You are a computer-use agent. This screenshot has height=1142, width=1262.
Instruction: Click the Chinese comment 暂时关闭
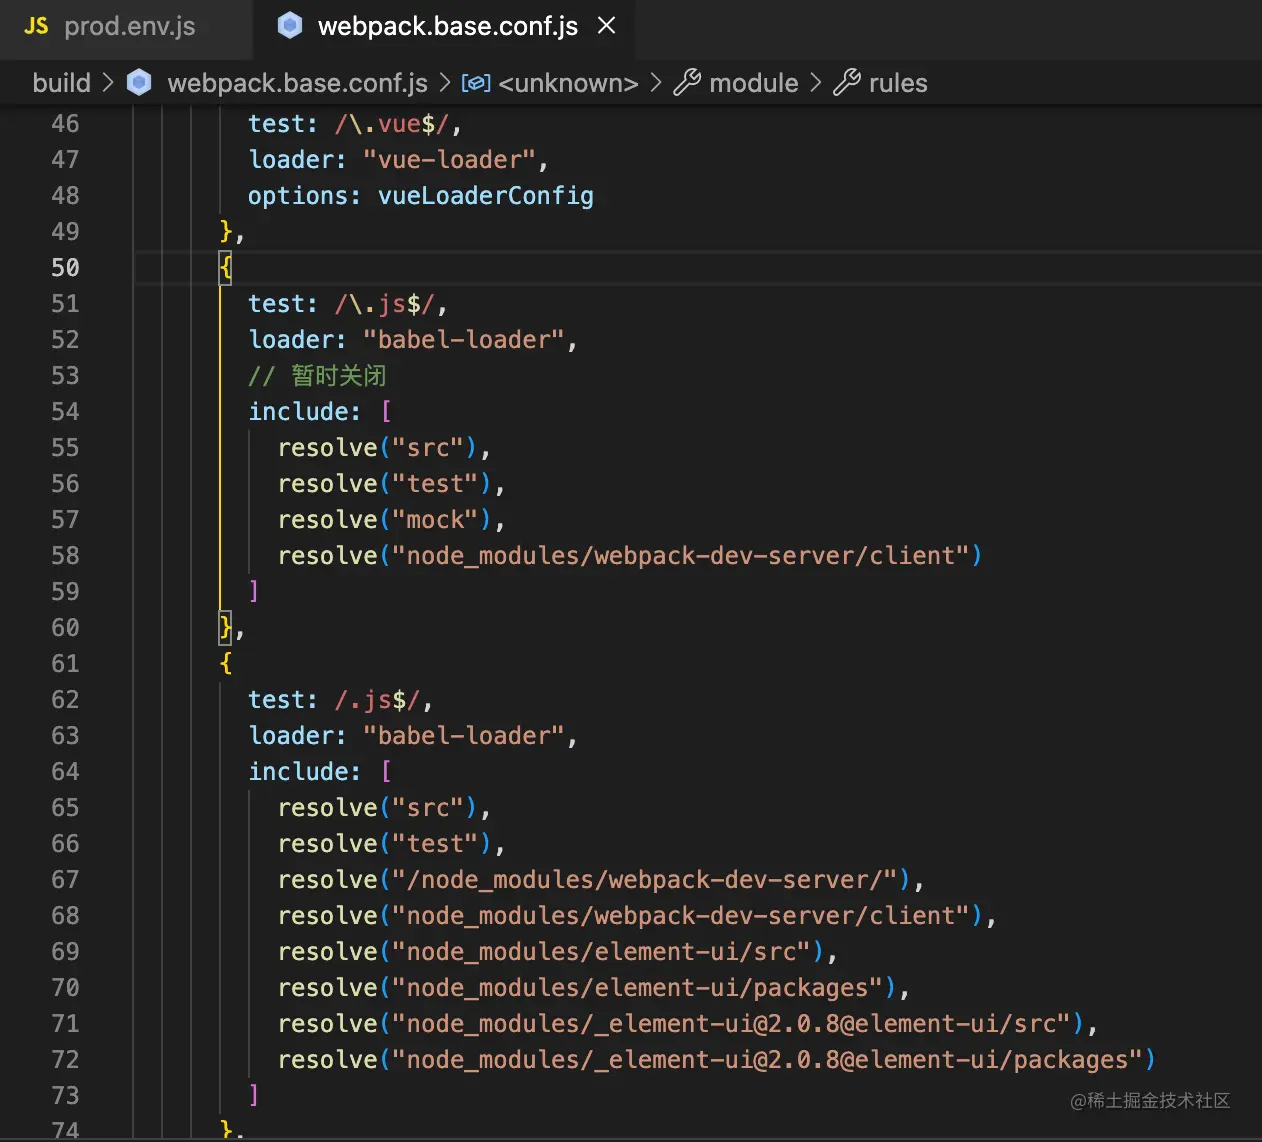[x=338, y=376]
